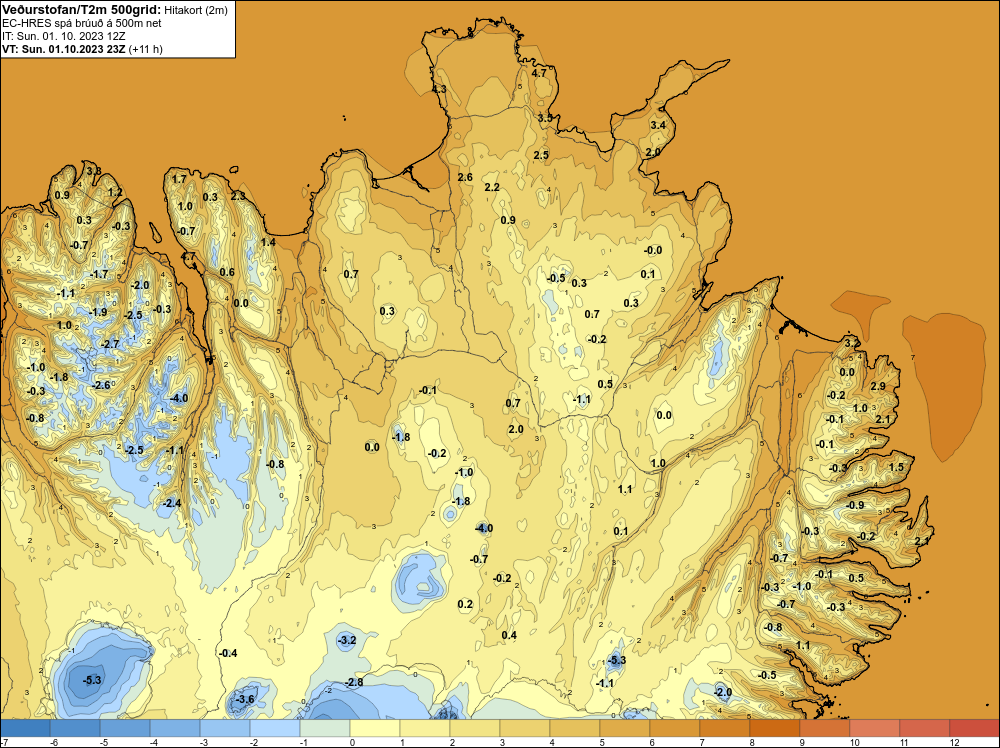Pick the legend swatch between -2 and -1
Image resolution: width=1000 pixels, height=748 pixels.
coord(275,728)
